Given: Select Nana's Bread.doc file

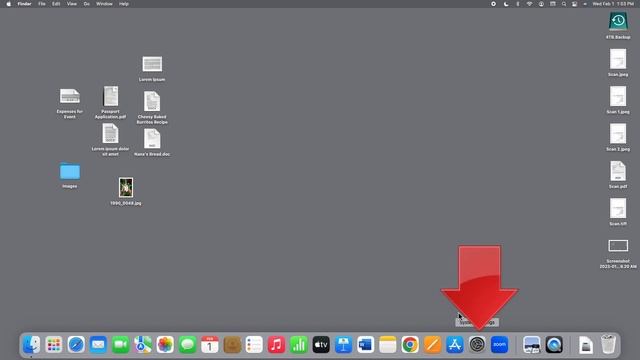Looking at the screenshot, I should pyautogui.click(x=152, y=139).
